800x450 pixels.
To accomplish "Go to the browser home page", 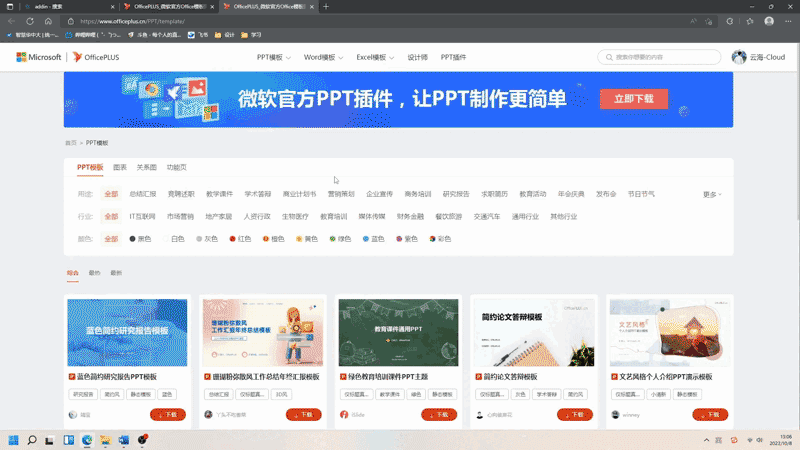I will [x=48, y=21].
